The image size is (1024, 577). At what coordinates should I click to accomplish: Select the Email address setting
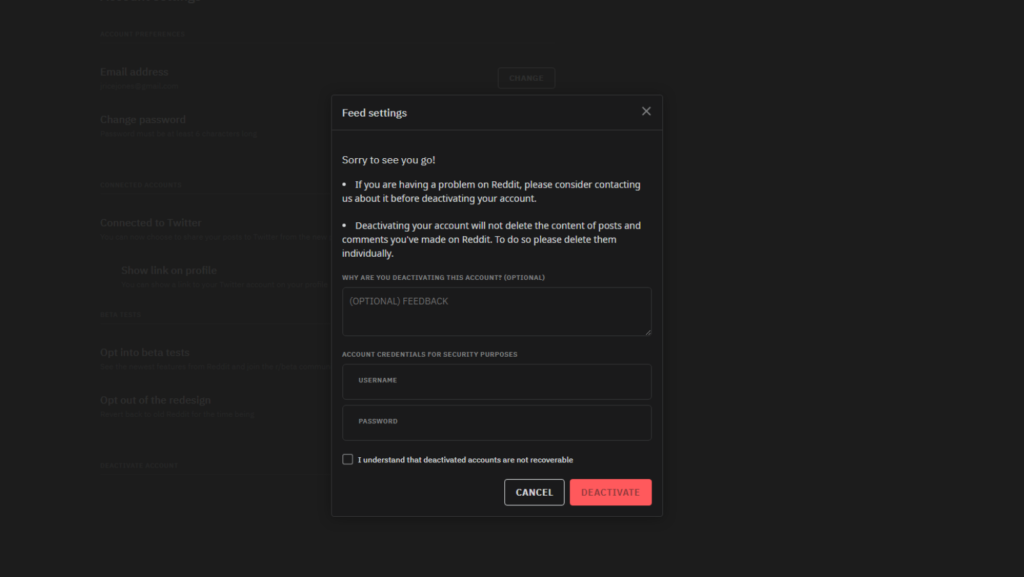point(134,72)
